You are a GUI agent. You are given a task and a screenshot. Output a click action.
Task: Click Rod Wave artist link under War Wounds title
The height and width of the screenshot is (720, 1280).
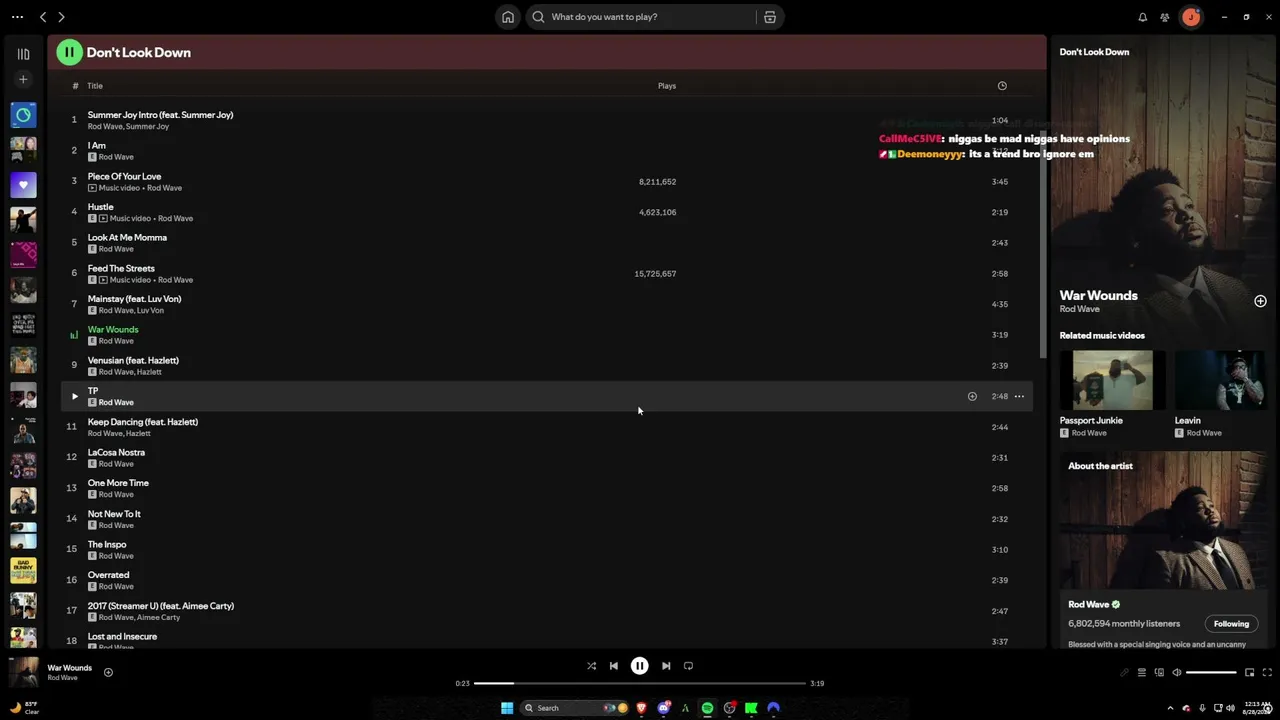1079,309
